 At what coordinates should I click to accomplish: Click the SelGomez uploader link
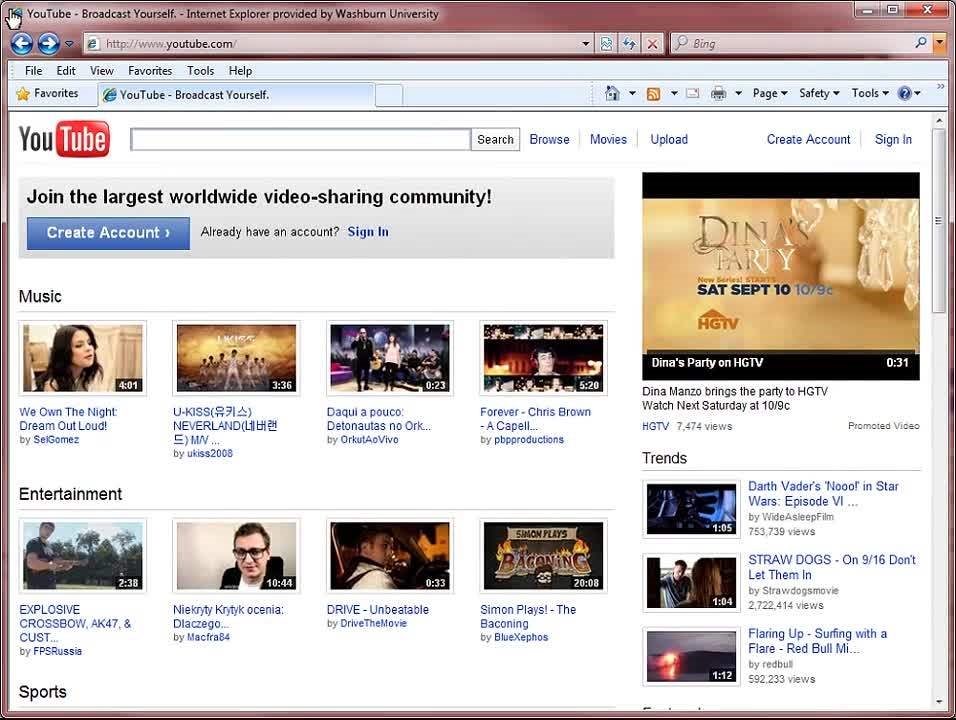tap(56, 440)
